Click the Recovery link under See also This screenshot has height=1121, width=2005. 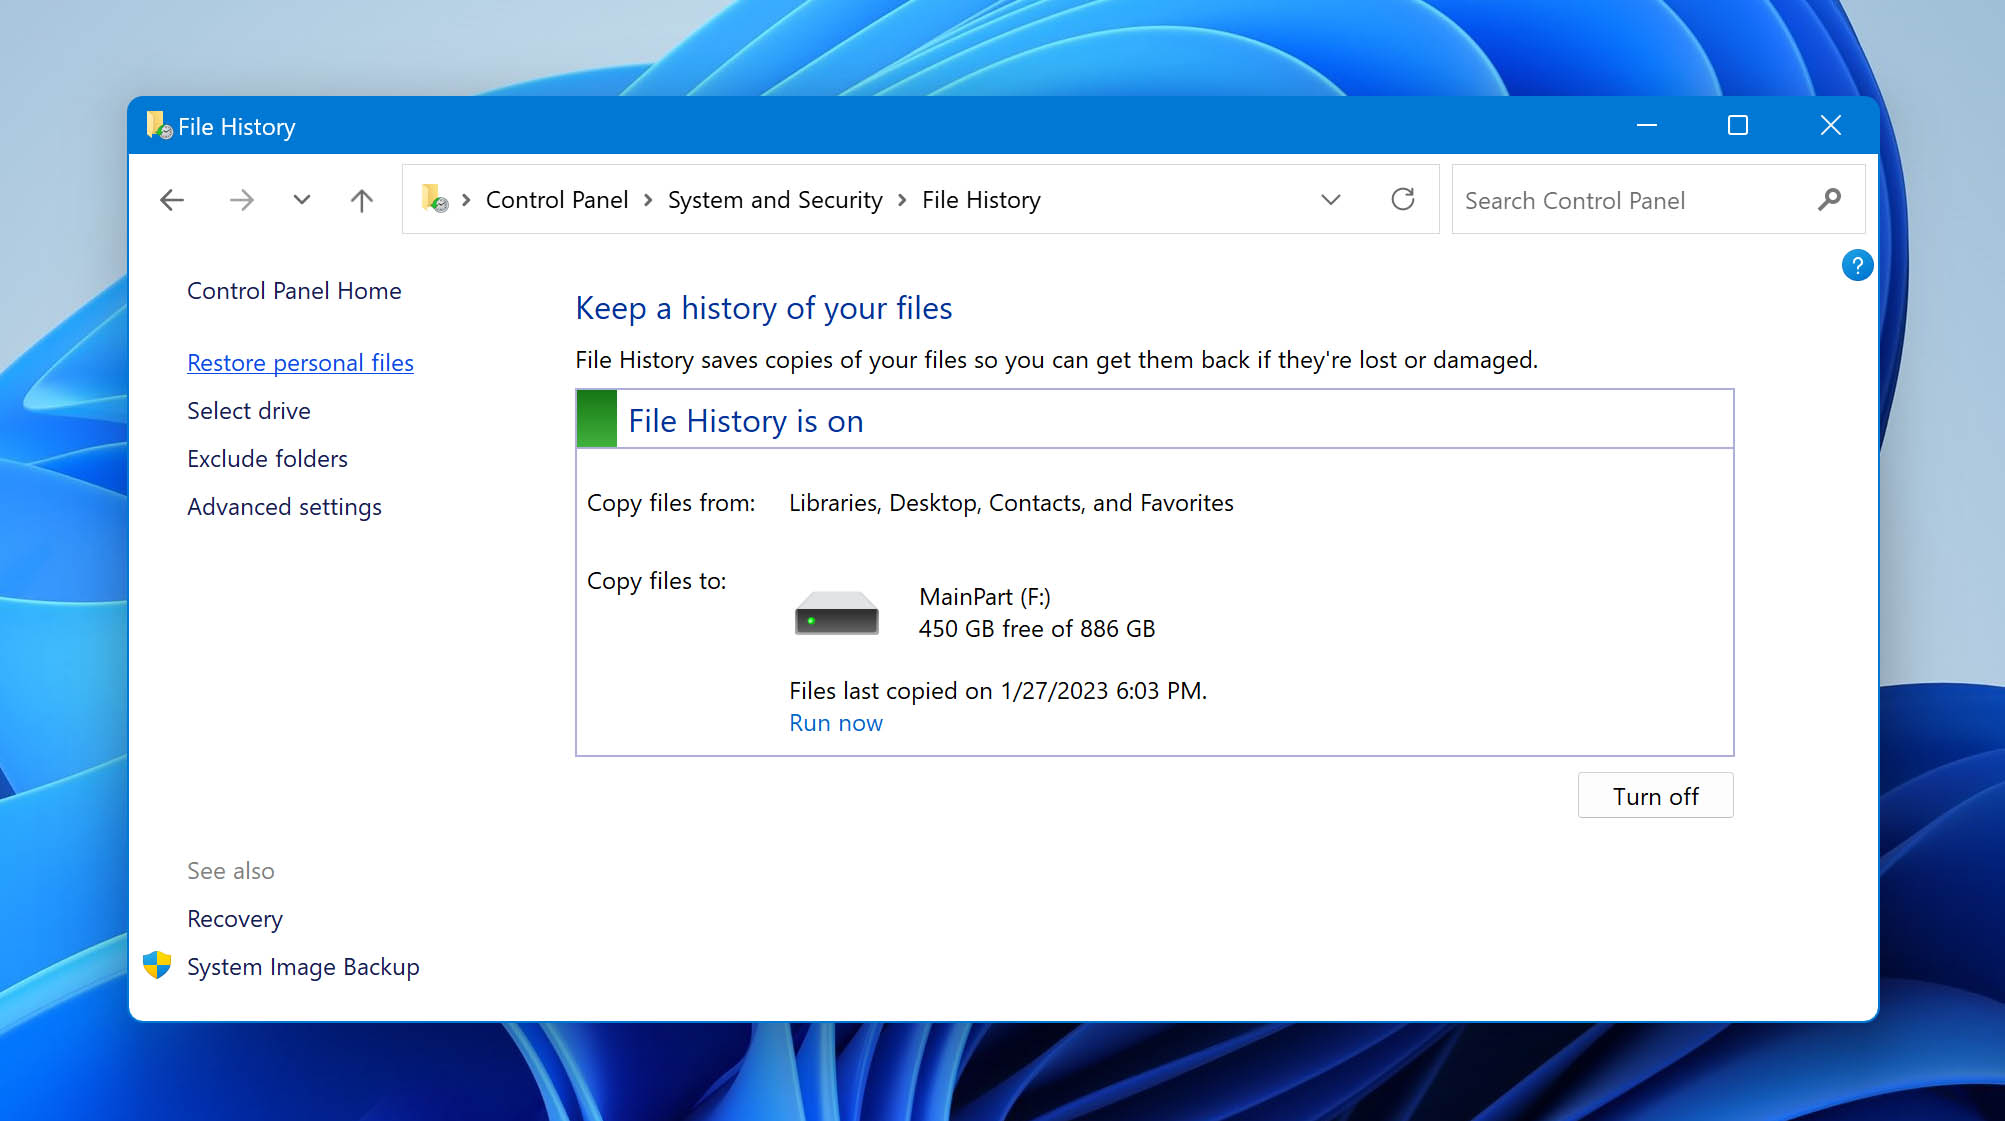click(x=234, y=919)
